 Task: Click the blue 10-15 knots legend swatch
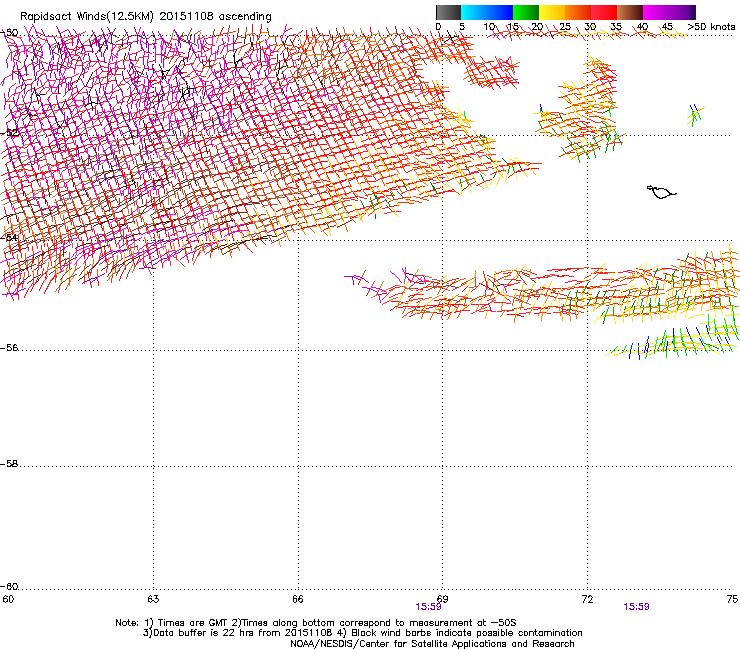tap(500, 12)
